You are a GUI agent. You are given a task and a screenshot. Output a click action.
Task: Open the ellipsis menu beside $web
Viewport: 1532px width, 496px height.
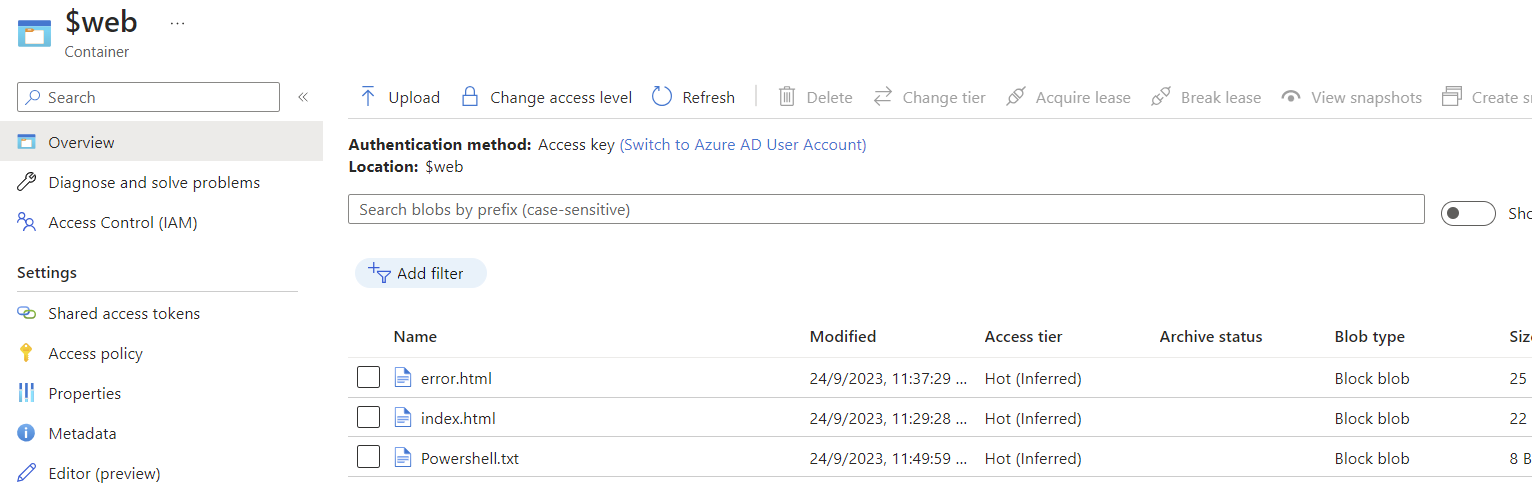pyautogui.click(x=177, y=23)
